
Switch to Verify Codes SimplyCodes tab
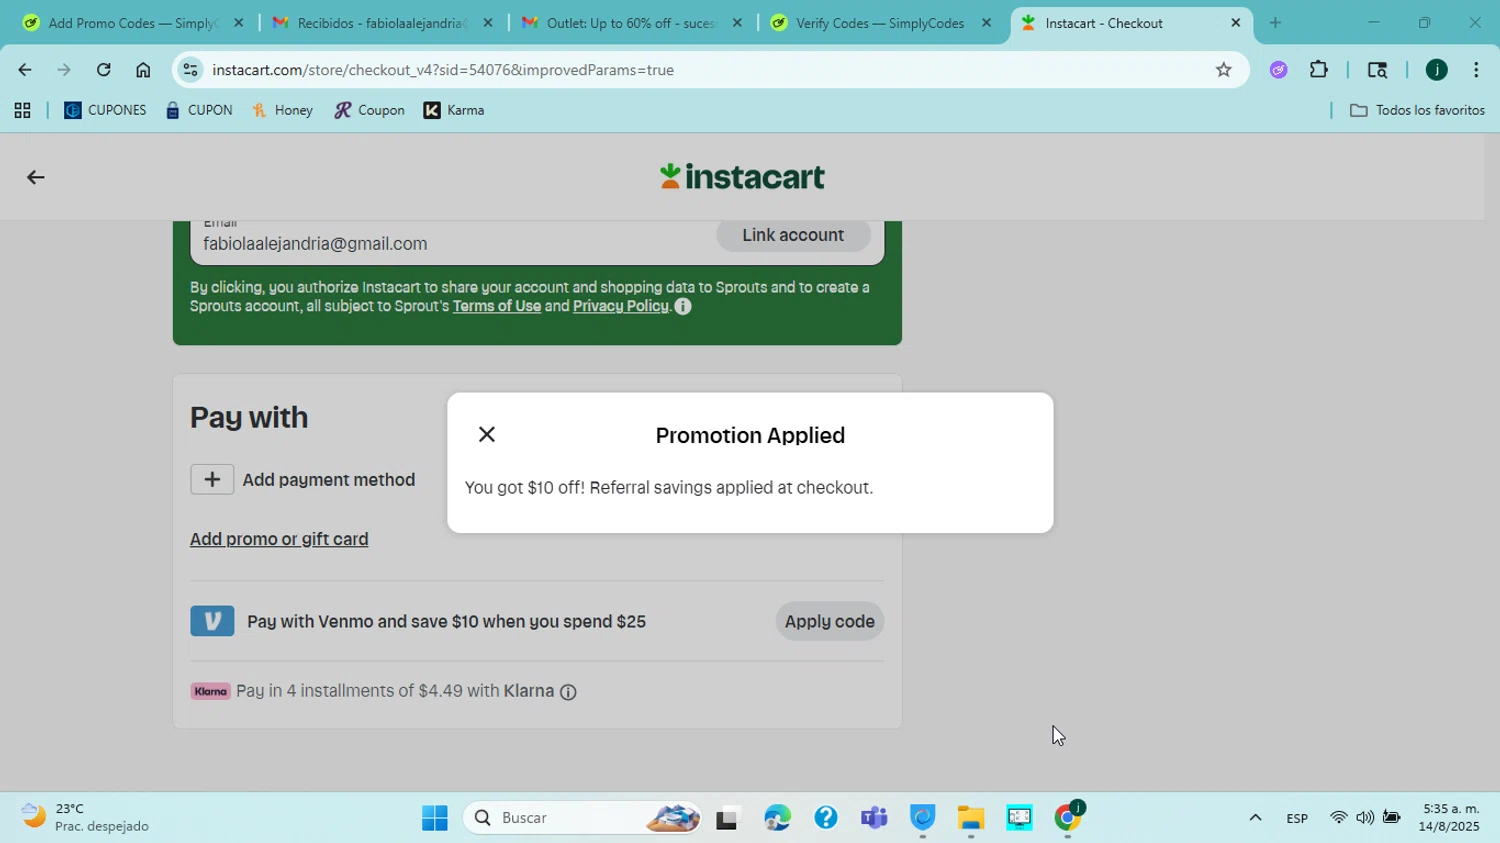click(x=880, y=23)
